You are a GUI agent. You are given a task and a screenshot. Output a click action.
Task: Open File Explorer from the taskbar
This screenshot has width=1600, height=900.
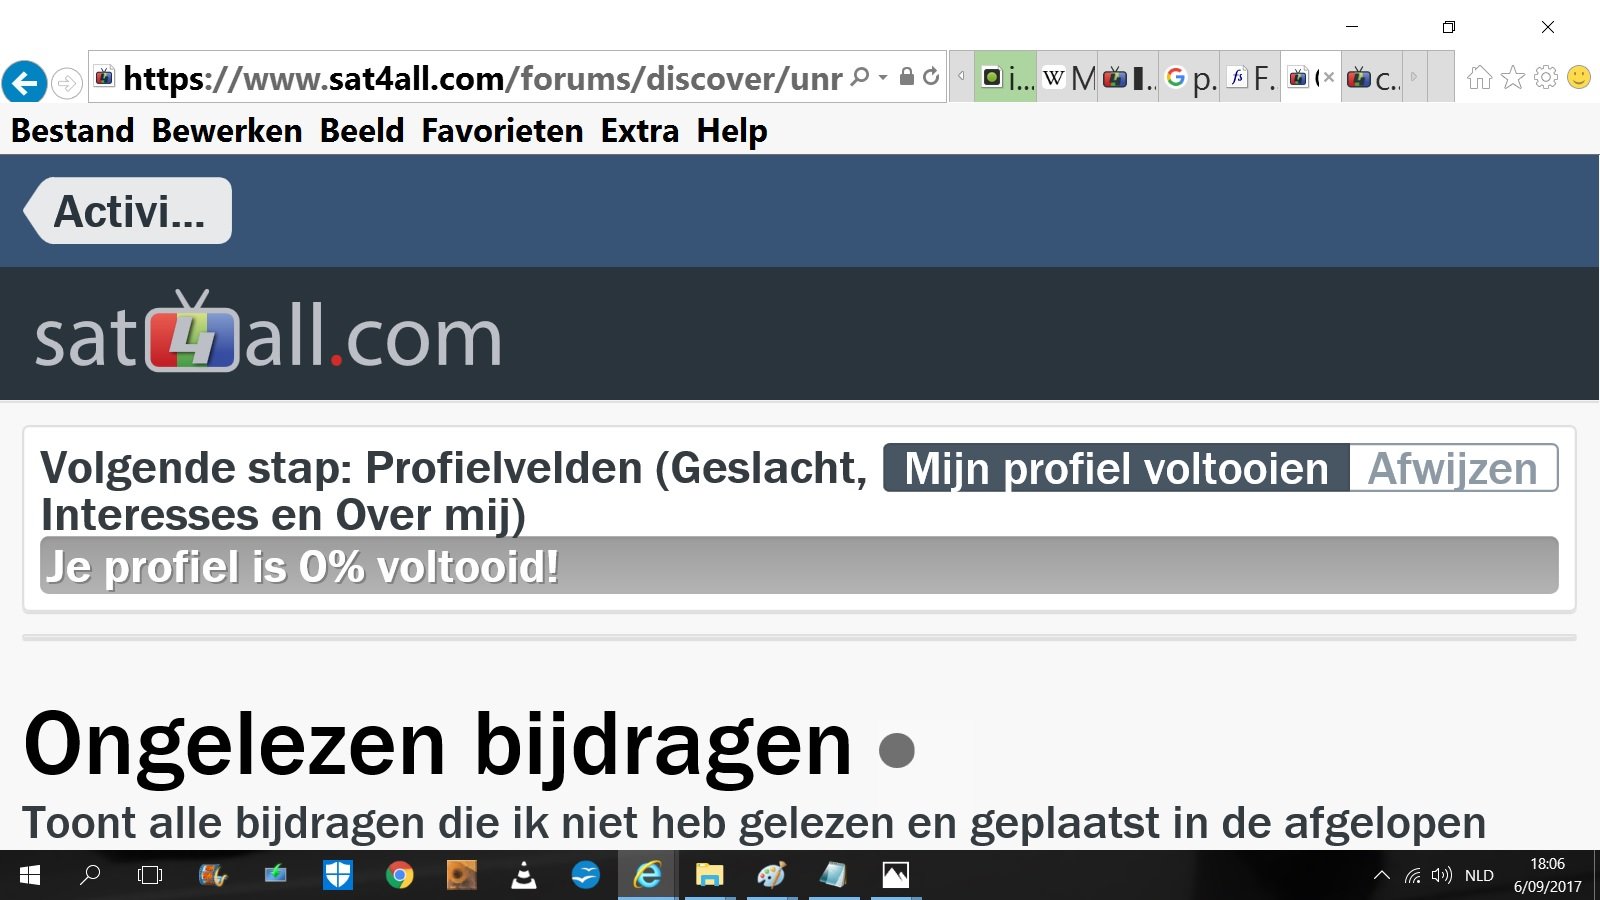click(x=709, y=876)
